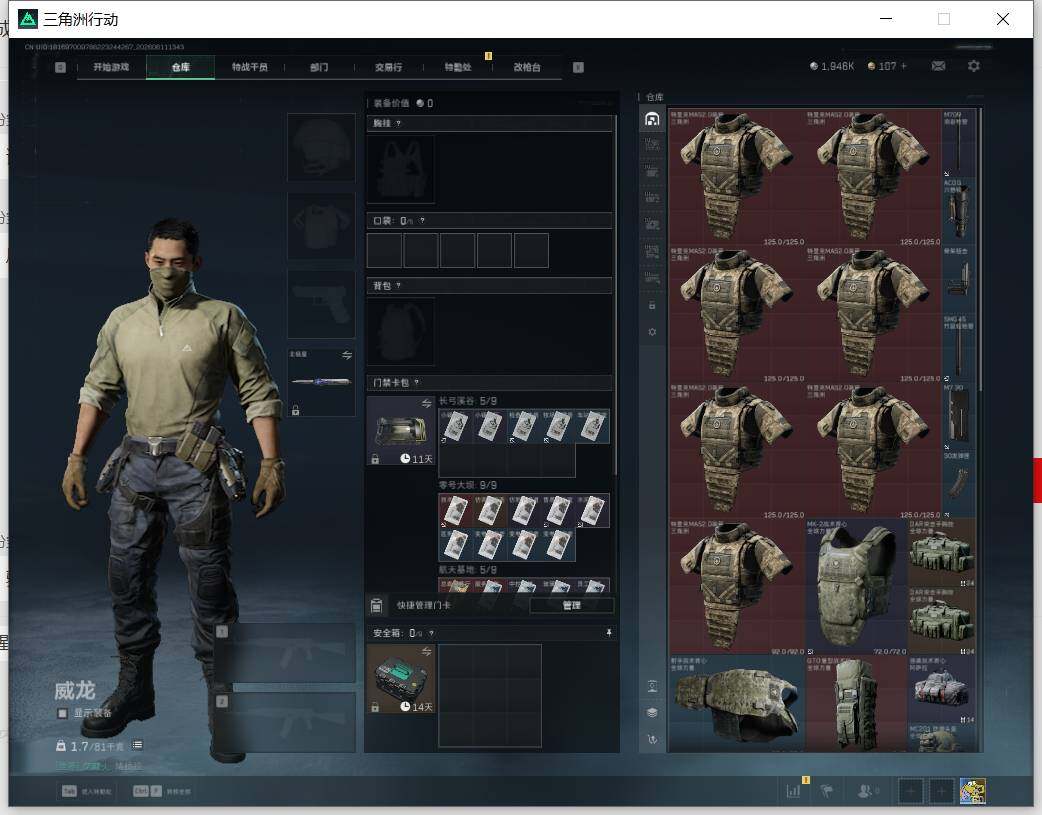Select the empty backpack slot
This screenshot has height=815, width=1042.
(401, 331)
